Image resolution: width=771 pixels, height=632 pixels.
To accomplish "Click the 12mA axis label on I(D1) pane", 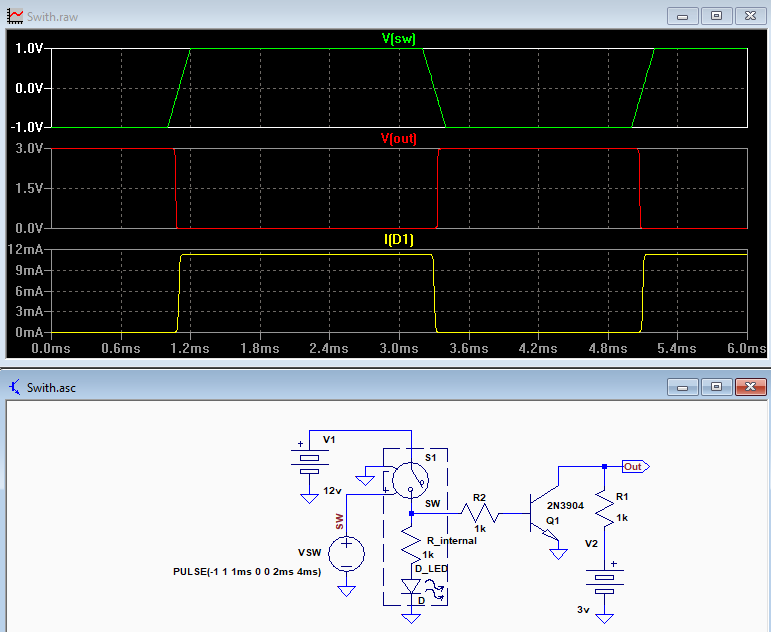I will click(x=25, y=249).
